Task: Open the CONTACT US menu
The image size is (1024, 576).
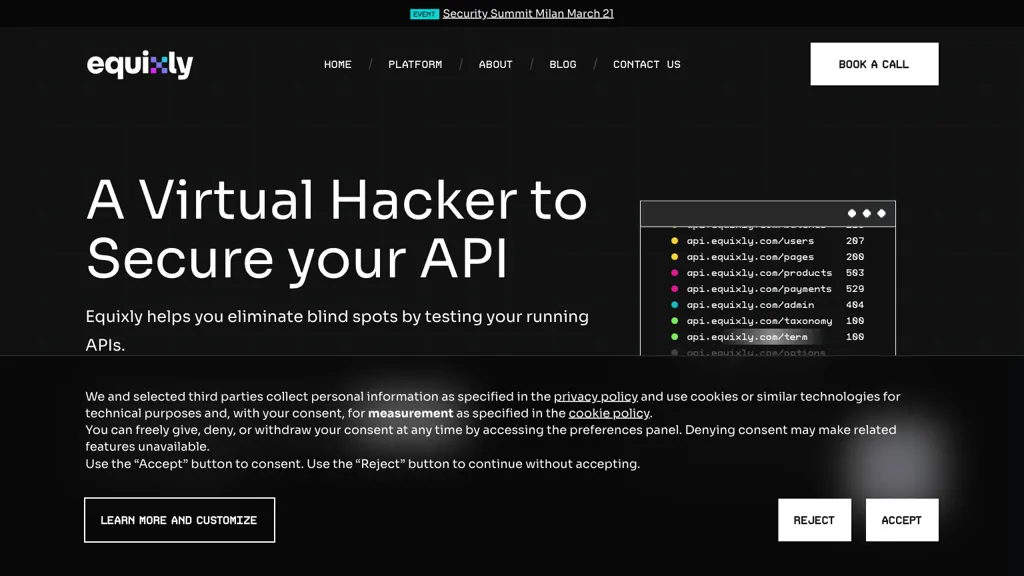Action: point(646,64)
